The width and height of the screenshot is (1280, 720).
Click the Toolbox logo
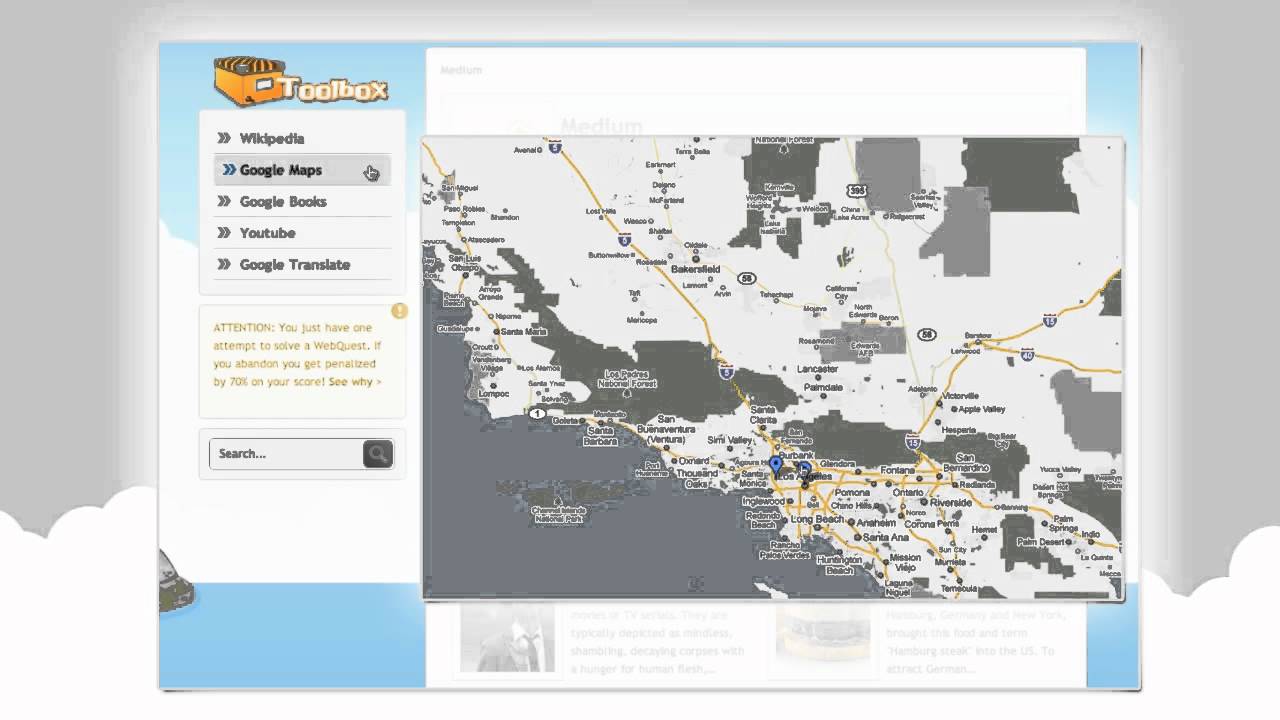click(x=300, y=80)
